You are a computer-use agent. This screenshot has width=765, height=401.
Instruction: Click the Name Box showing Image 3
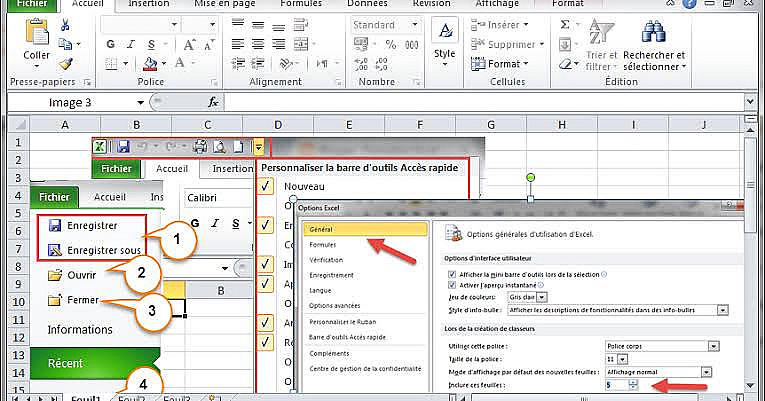(x=72, y=102)
